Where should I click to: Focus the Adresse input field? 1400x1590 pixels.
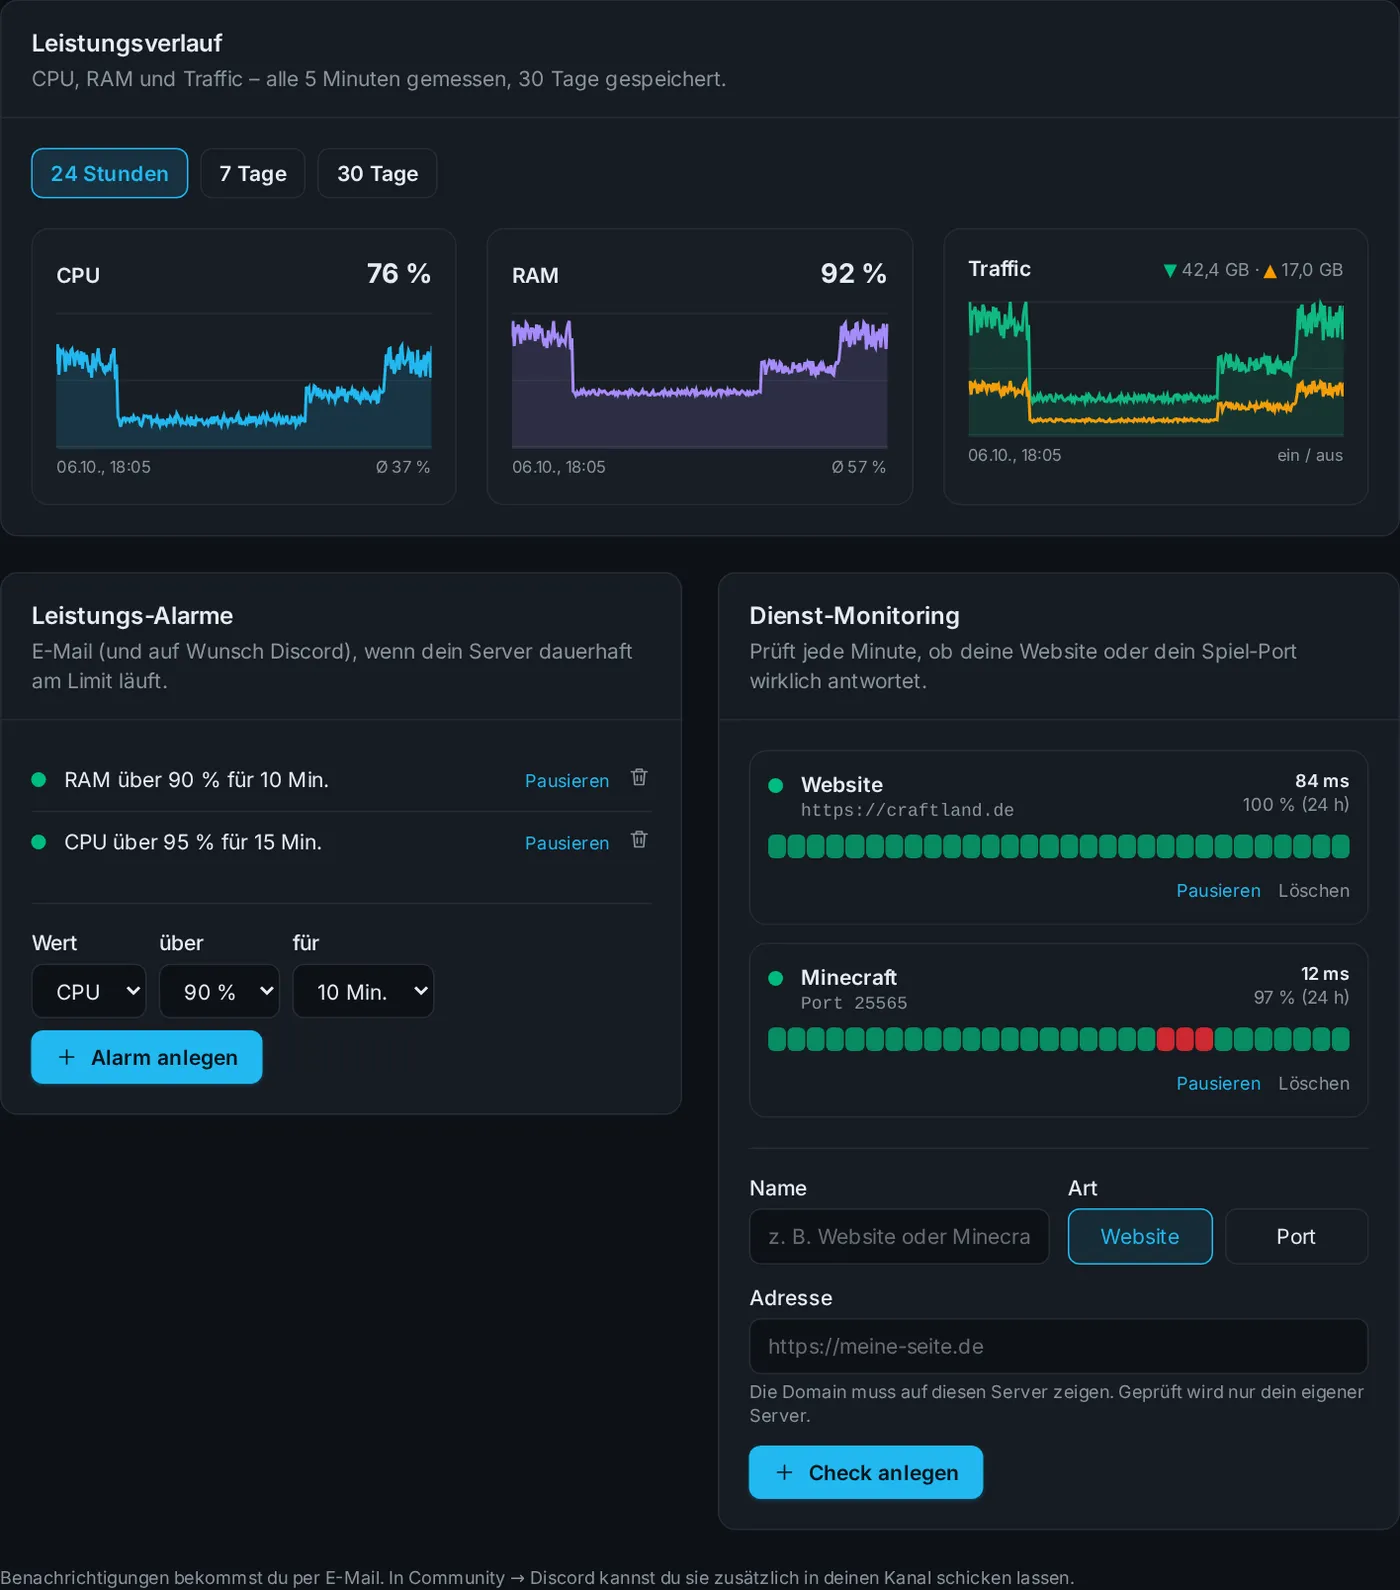click(x=1058, y=1346)
